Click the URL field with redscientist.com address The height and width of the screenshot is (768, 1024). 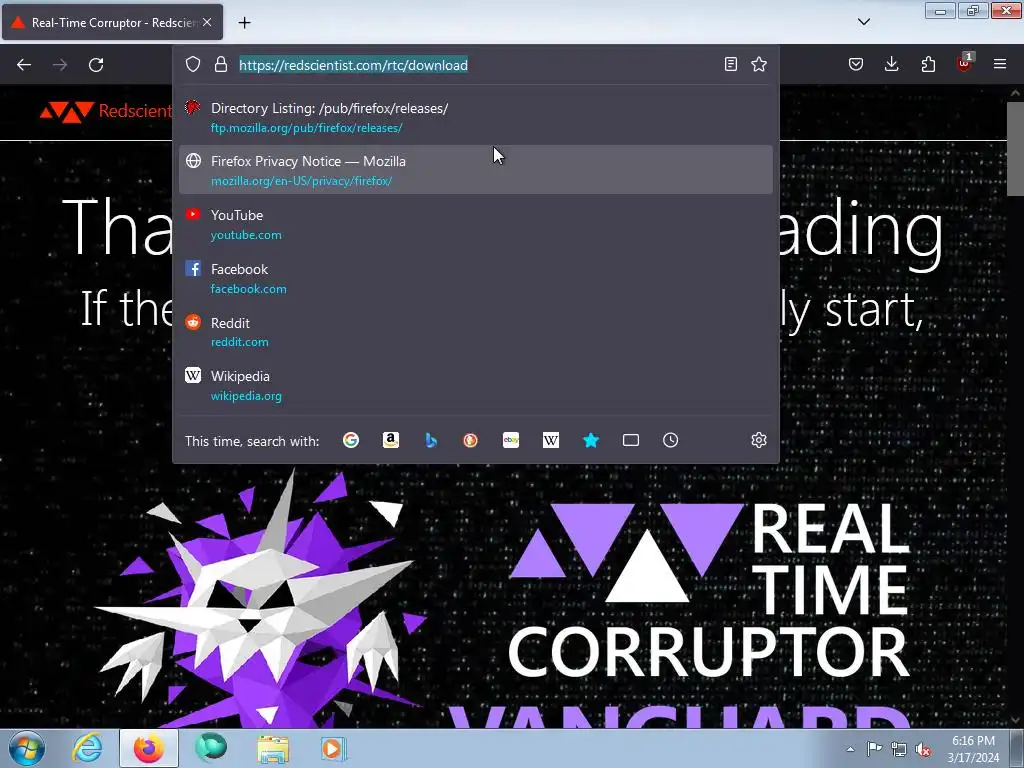tap(477, 65)
